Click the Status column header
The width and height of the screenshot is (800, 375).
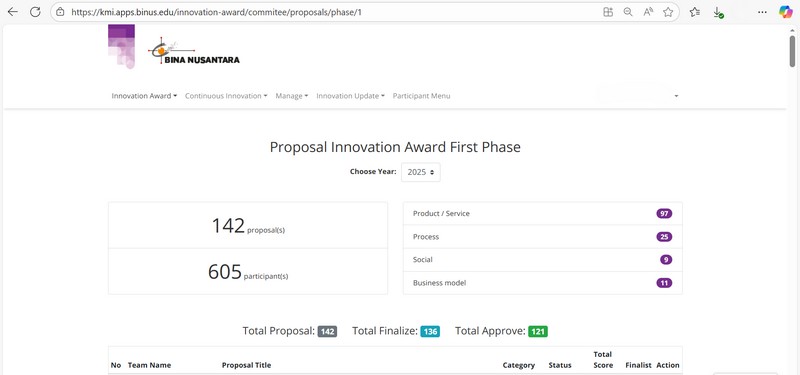560,365
